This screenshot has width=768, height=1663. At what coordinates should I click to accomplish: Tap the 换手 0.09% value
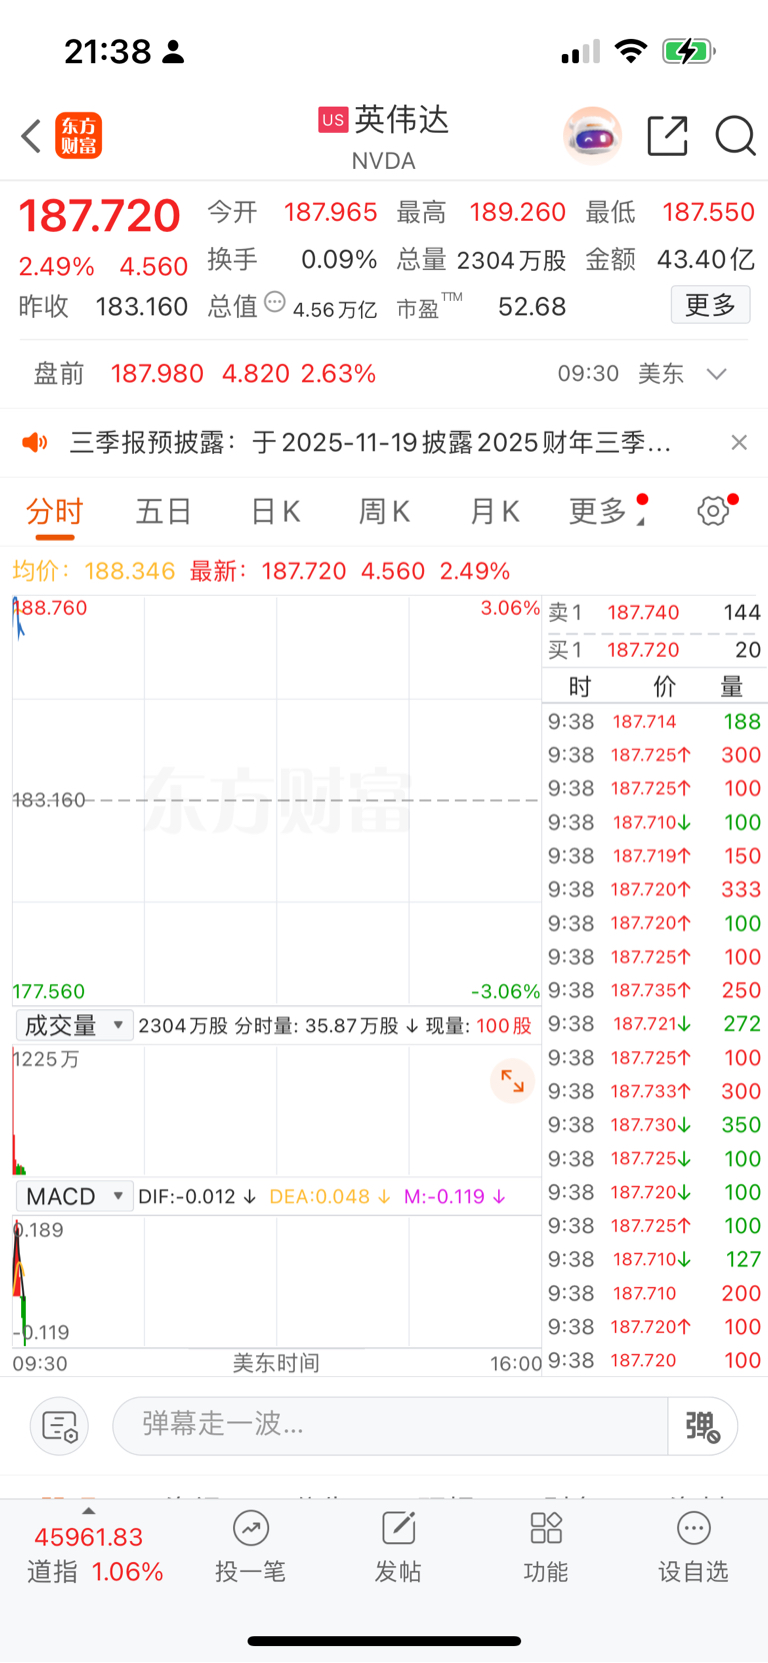pos(339,260)
